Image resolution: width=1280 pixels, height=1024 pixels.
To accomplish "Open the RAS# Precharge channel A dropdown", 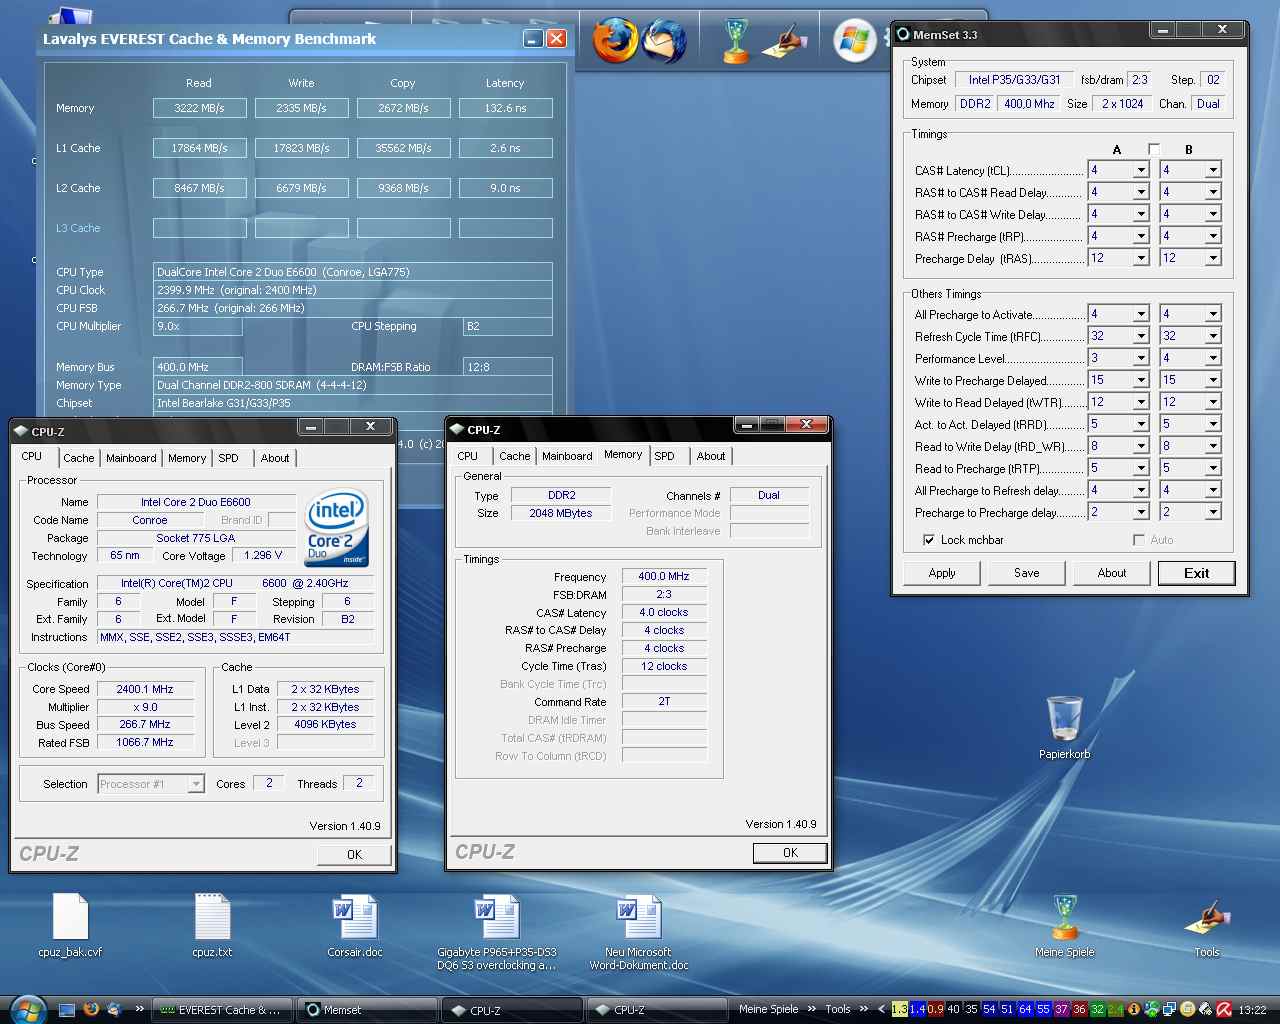I will (1140, 236).
